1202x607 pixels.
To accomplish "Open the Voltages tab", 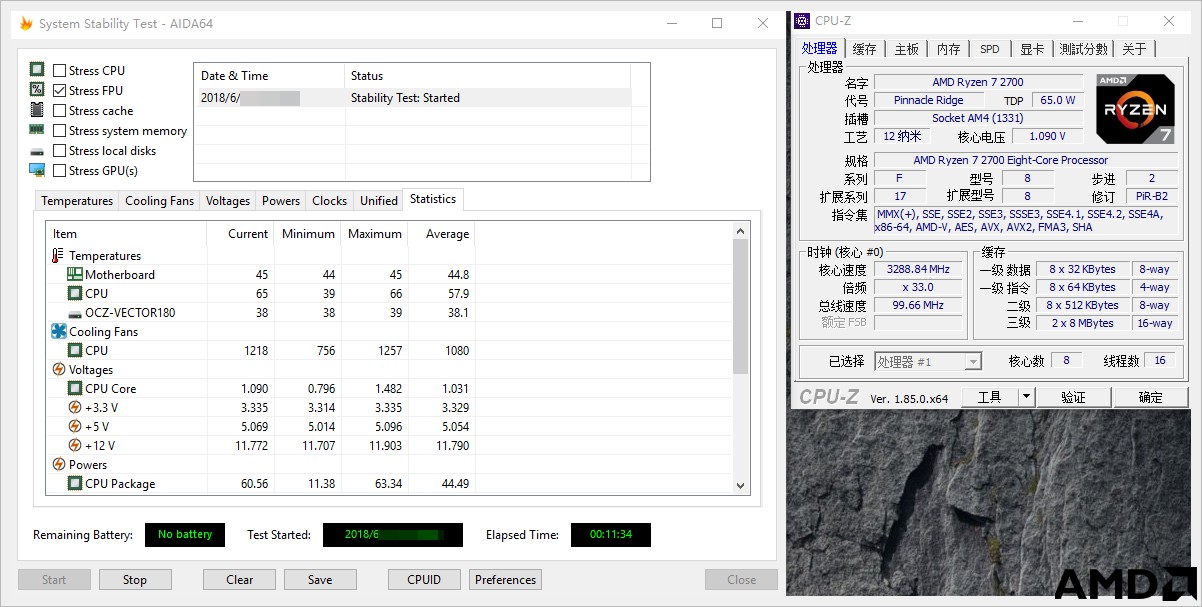I will (228, 201).
